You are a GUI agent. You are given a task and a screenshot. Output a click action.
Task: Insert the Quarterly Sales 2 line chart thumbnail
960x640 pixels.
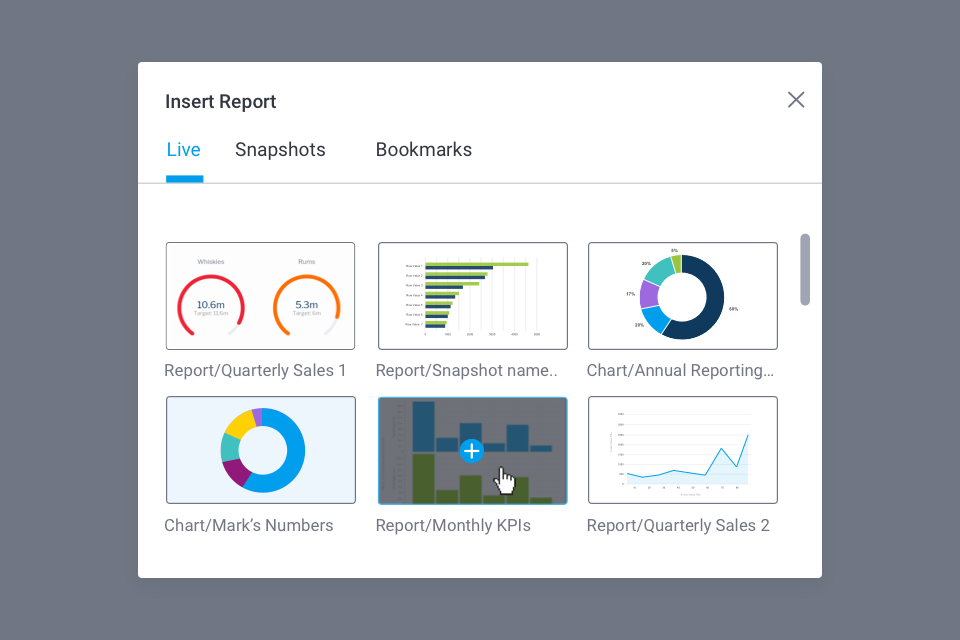(682, 450)
